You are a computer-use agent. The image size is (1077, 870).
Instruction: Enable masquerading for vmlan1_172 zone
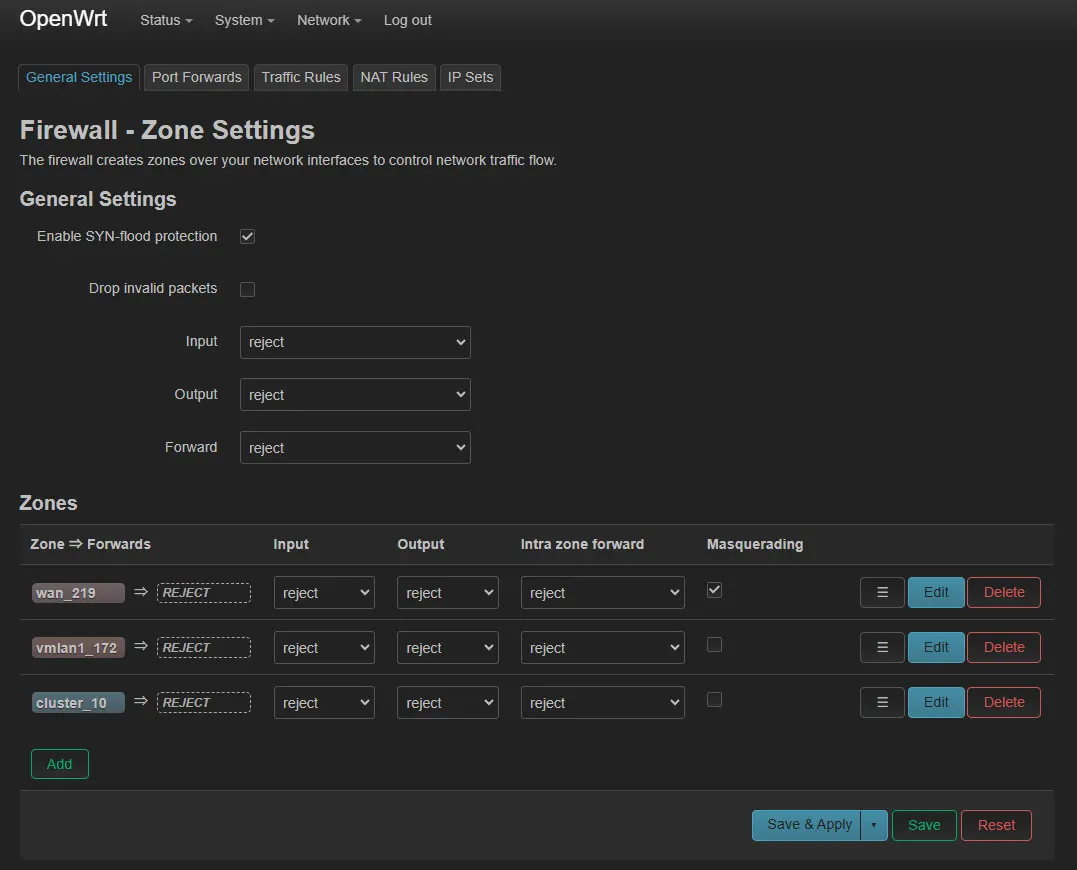click(714, 645)
